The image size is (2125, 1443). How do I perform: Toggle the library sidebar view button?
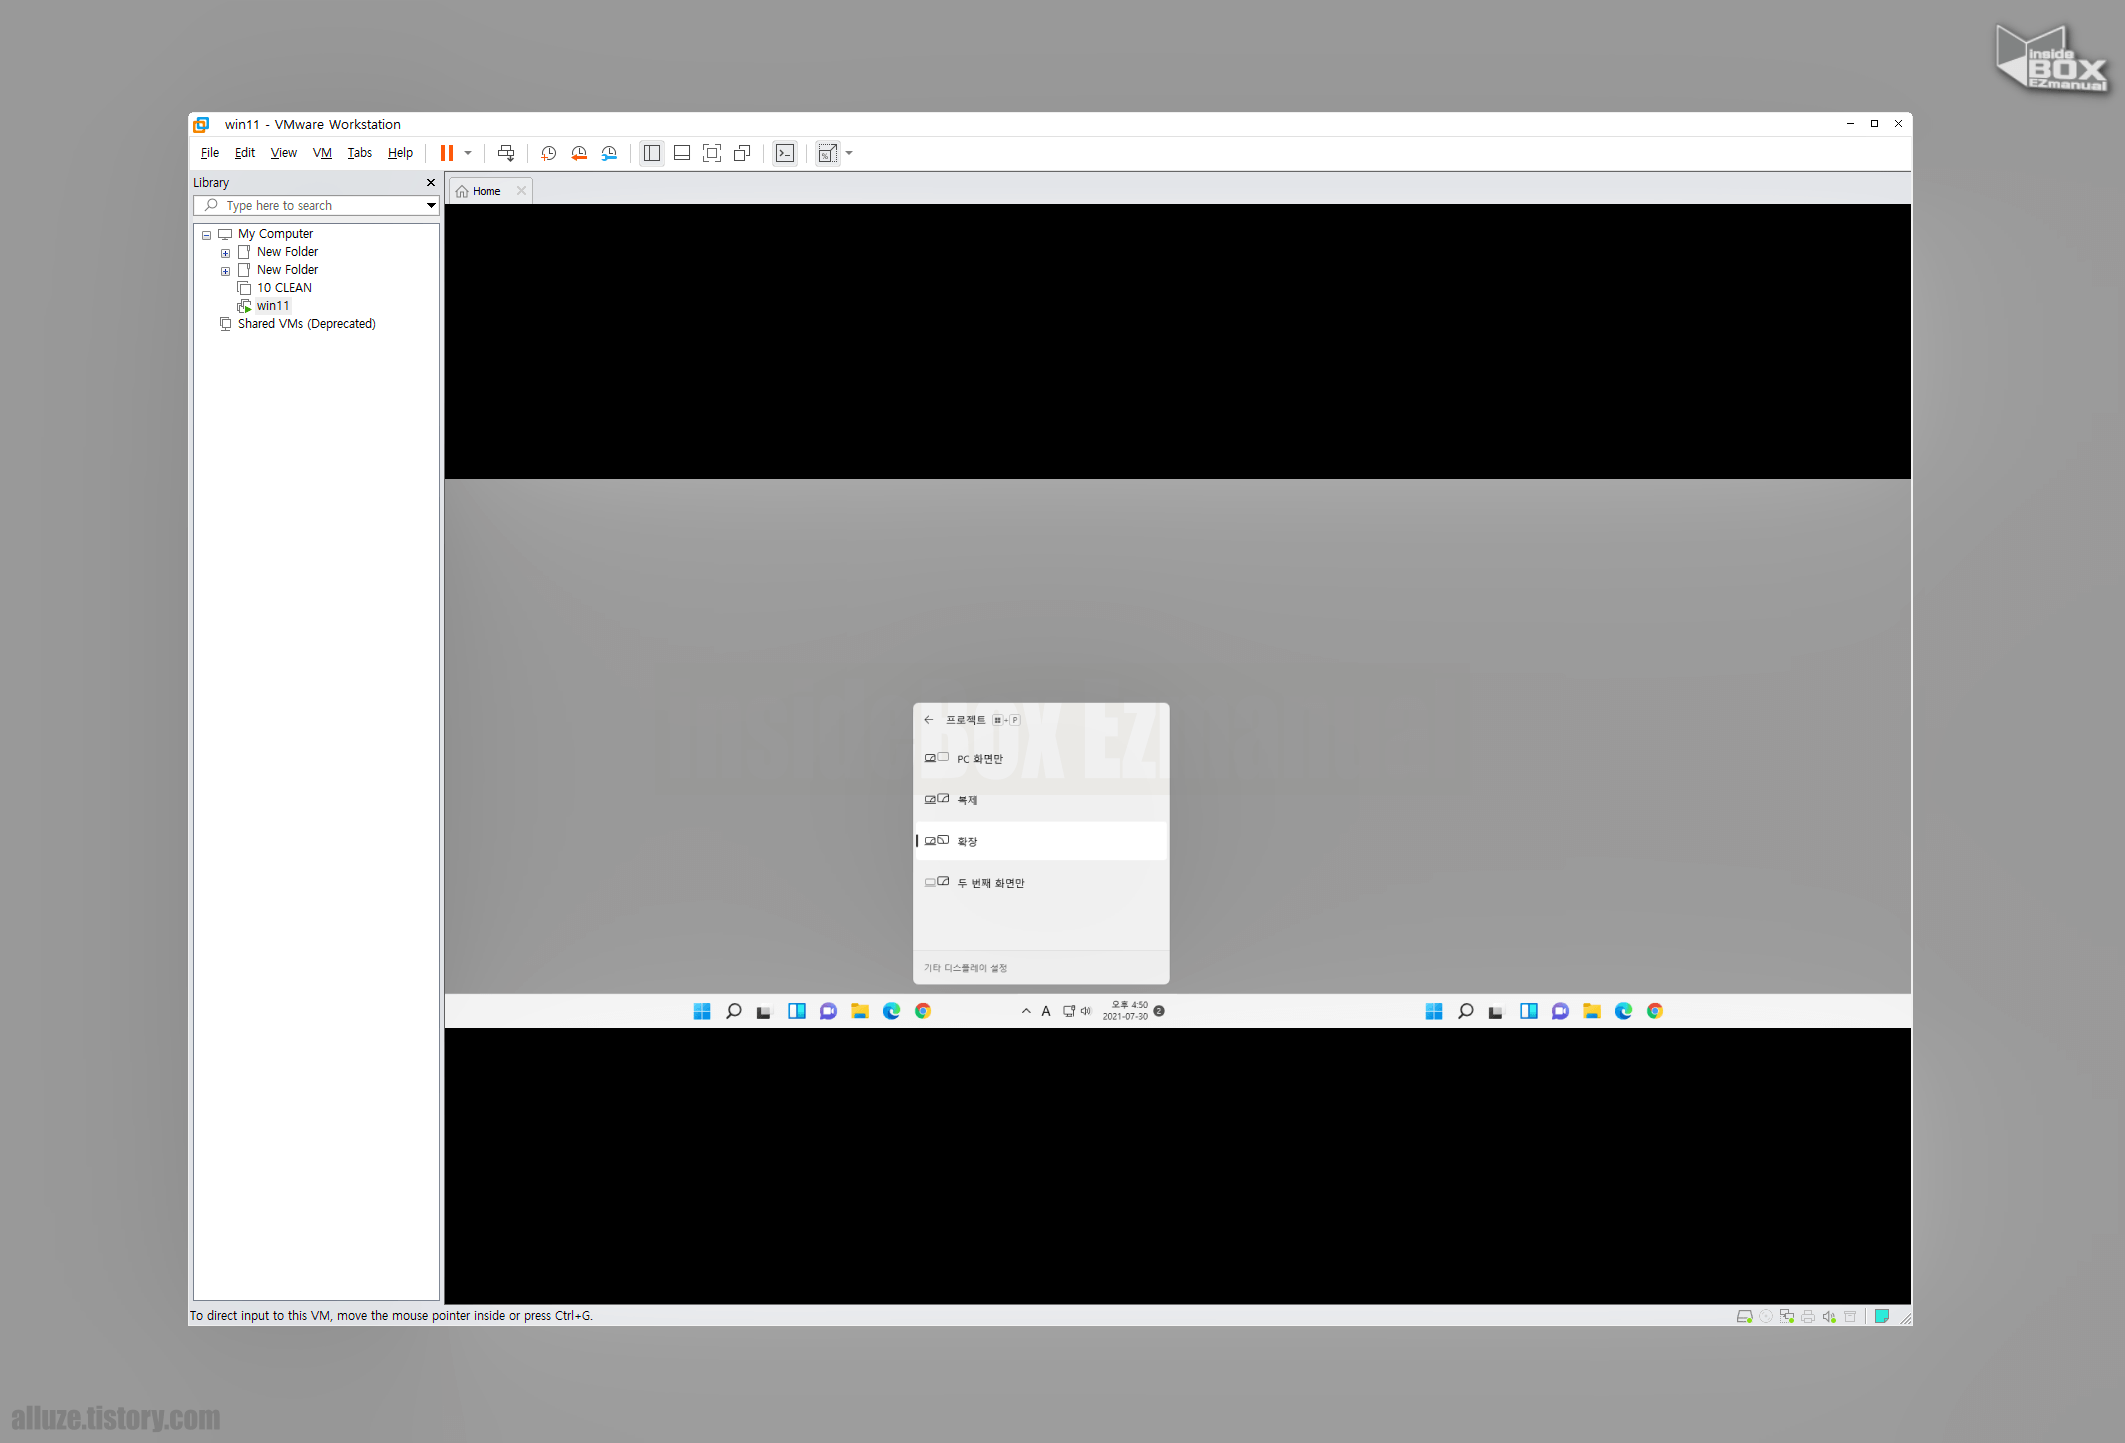tap(652, 153)
